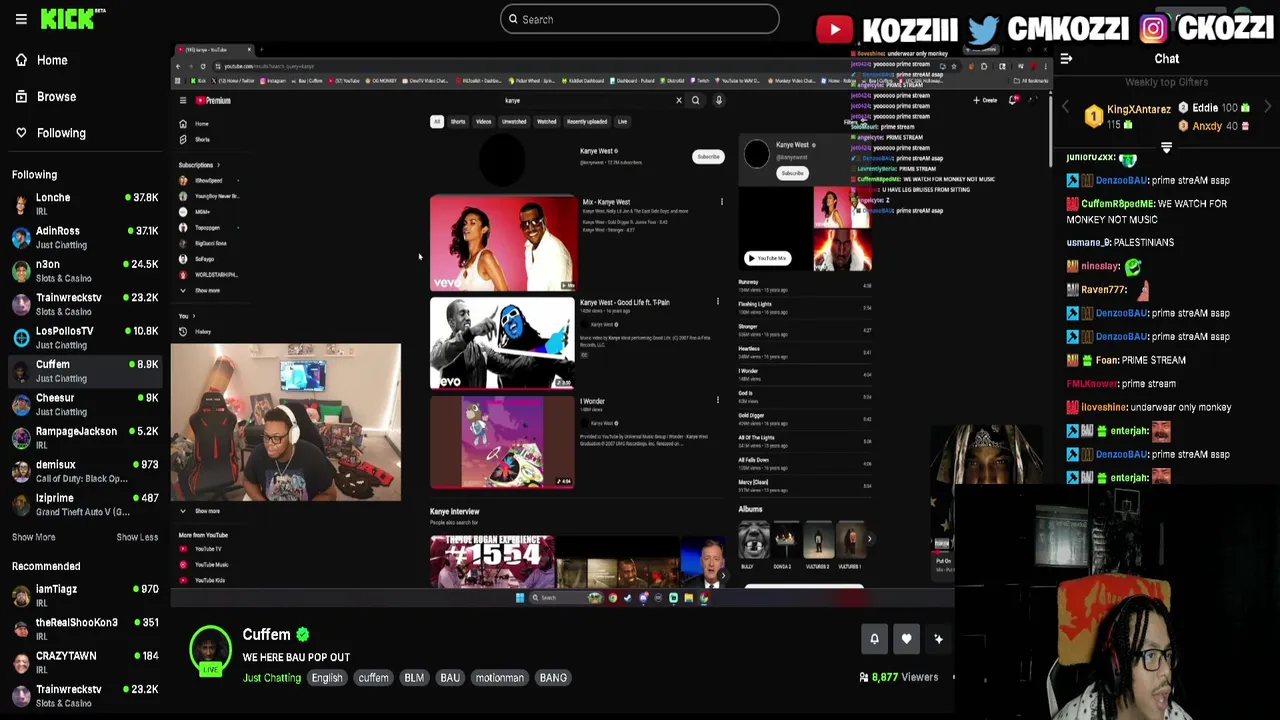
Task: Play the YouTube Mix button
Action: tap(767, 258)
